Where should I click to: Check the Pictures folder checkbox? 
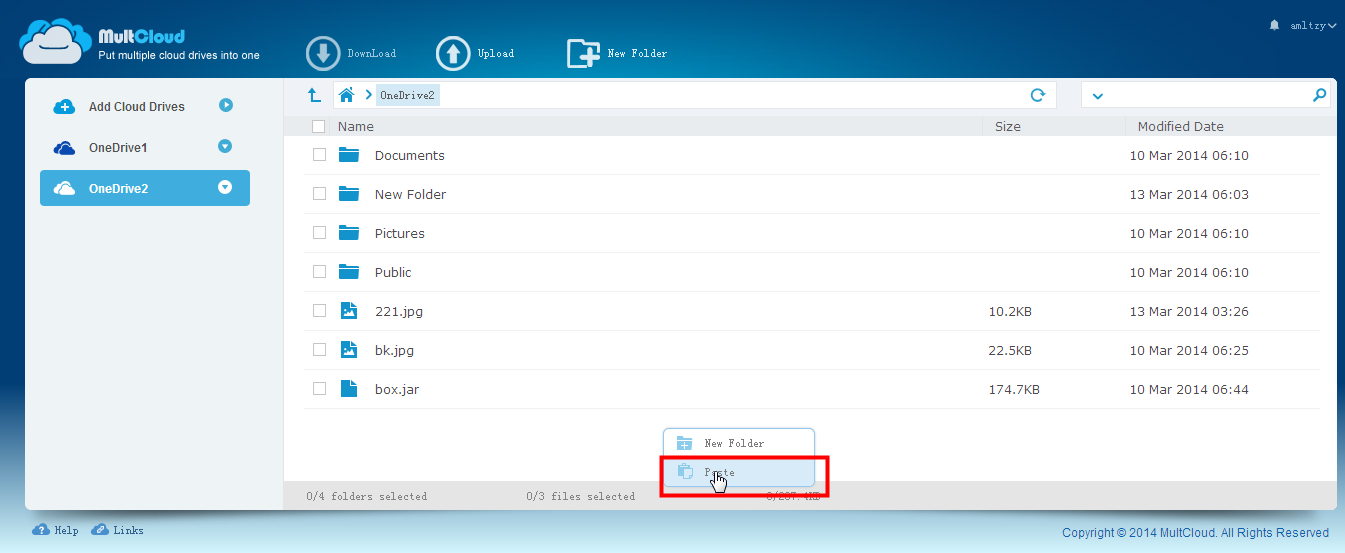tap(319, 233)
